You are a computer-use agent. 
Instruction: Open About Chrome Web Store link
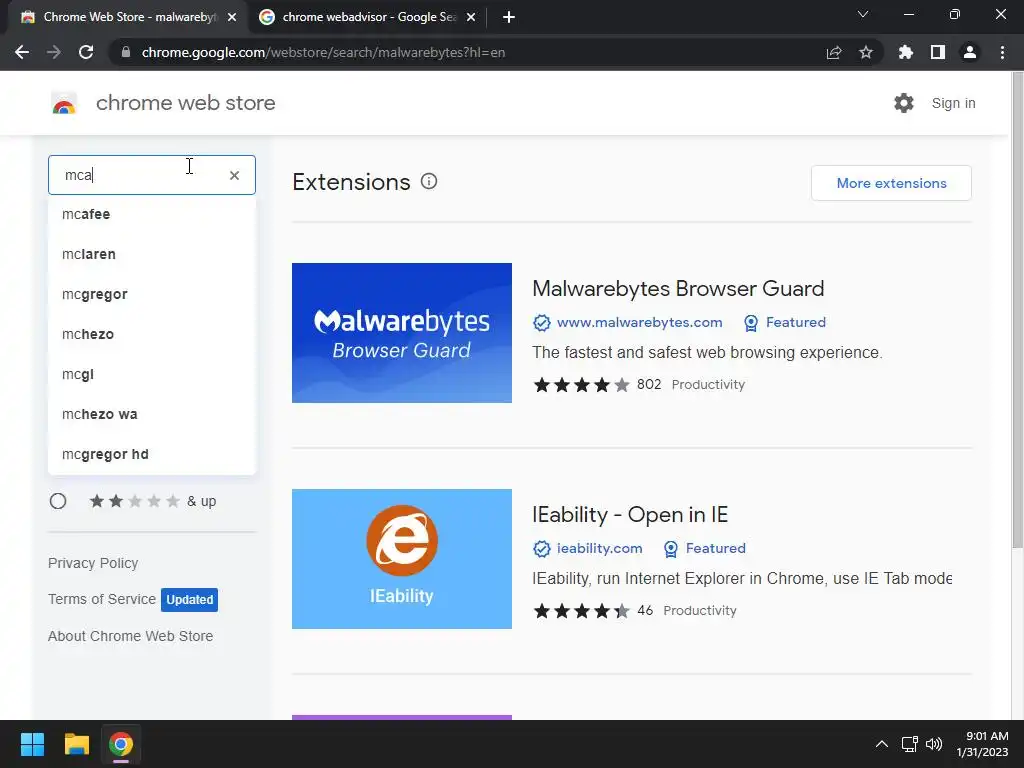(x=131, y=636)
